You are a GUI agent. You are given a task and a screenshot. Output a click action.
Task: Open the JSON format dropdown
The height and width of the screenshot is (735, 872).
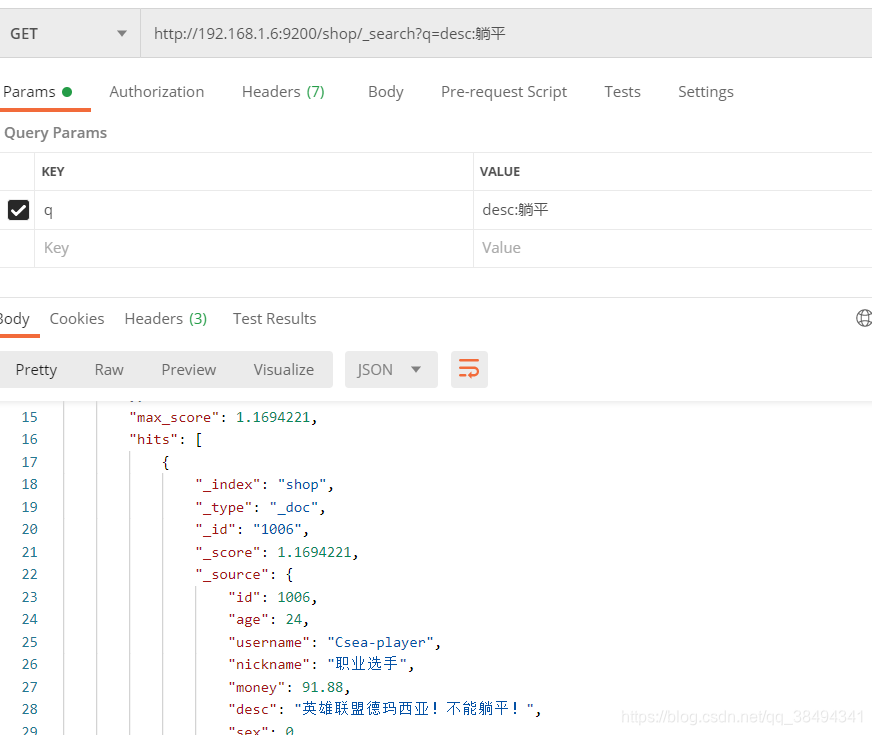tap(390, 370)
